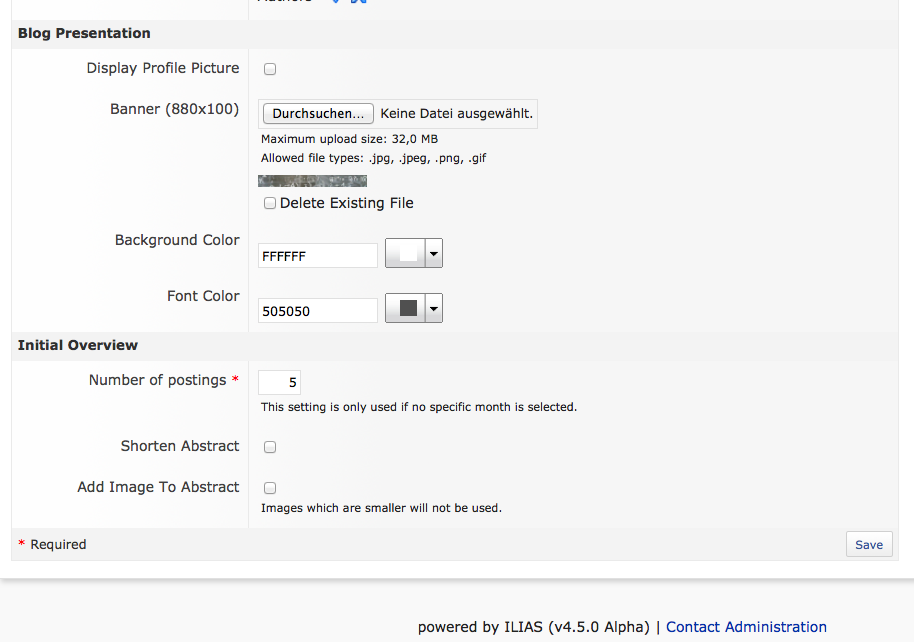Click the dark gray Font Color swatch
Screen dimensions: 914x642
coord(406,309)
